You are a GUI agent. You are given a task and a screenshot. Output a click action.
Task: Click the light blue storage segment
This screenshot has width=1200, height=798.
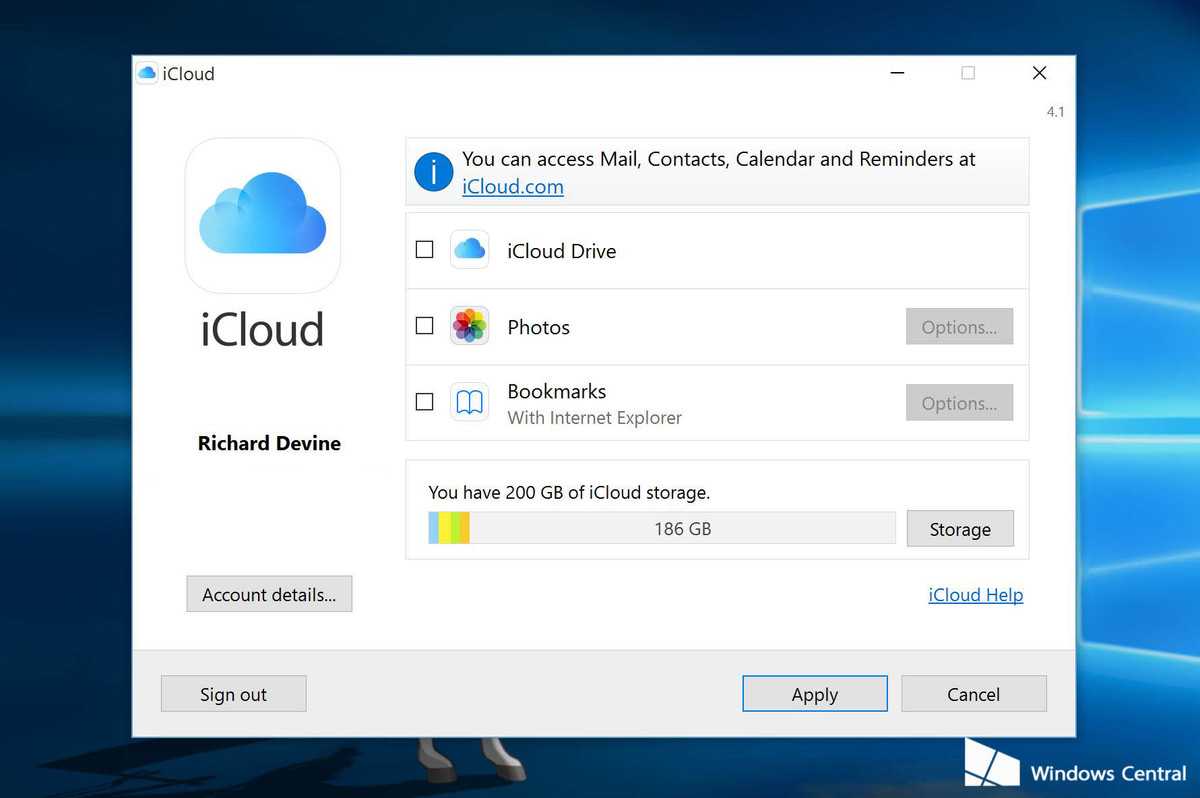(433, 528)
